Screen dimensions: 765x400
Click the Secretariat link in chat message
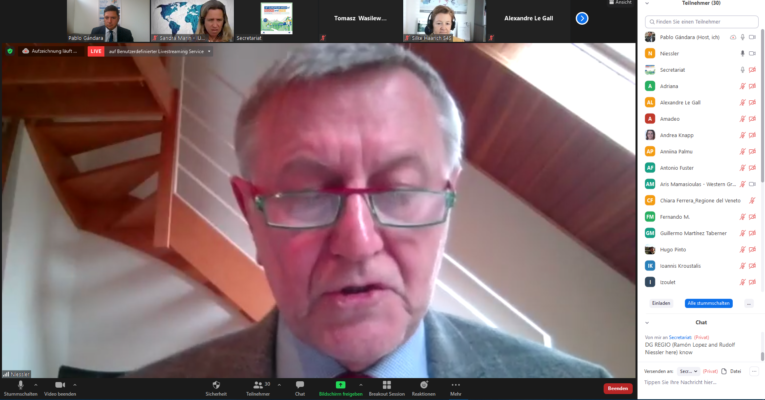[680, 337]
